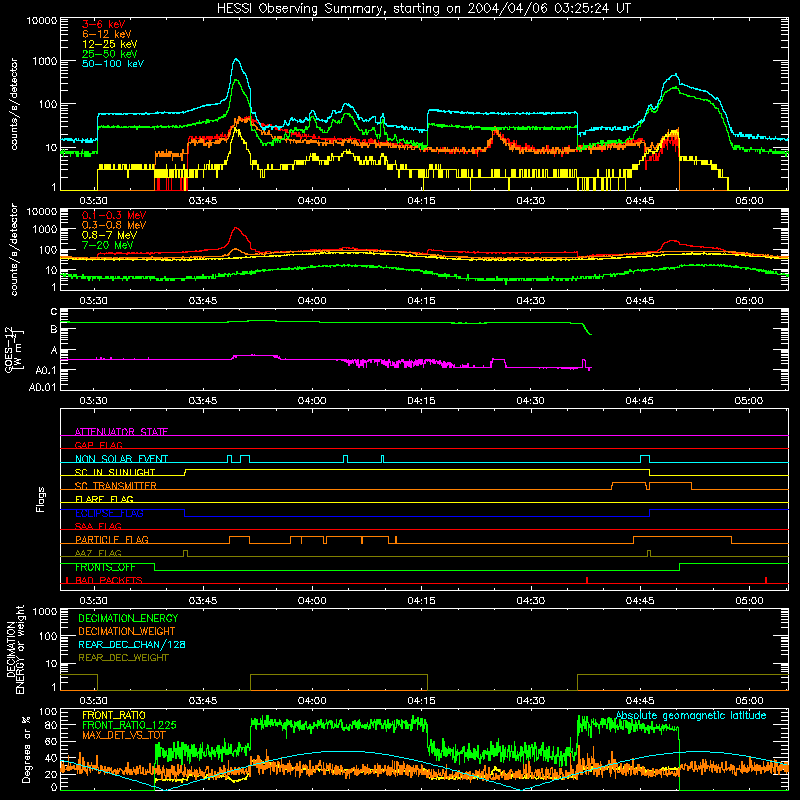Select the 3-6 keV legend label

point(104,24)
